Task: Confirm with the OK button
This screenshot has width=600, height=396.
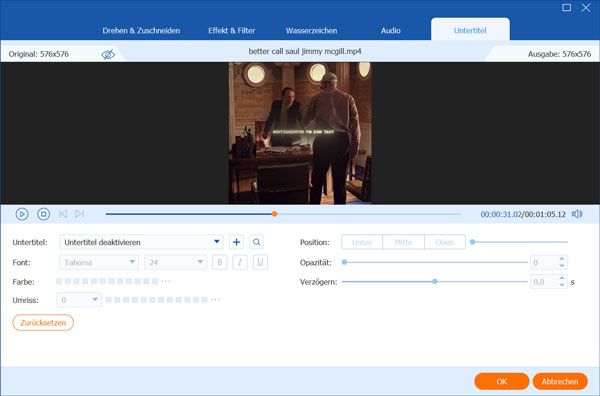Action: [x=502, y=381]
